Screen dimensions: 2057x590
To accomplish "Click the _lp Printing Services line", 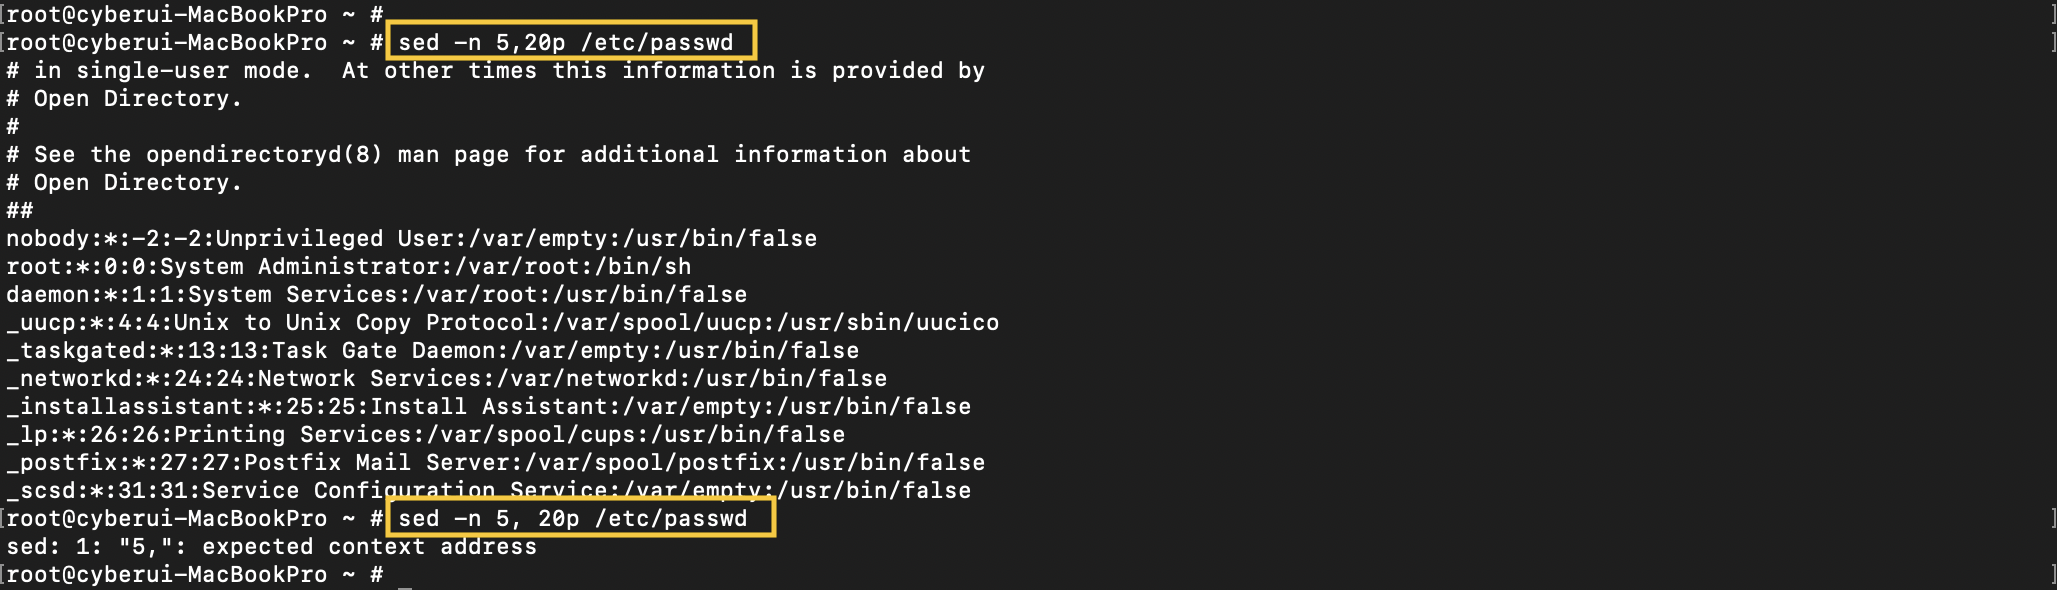I will click(426, 435).
